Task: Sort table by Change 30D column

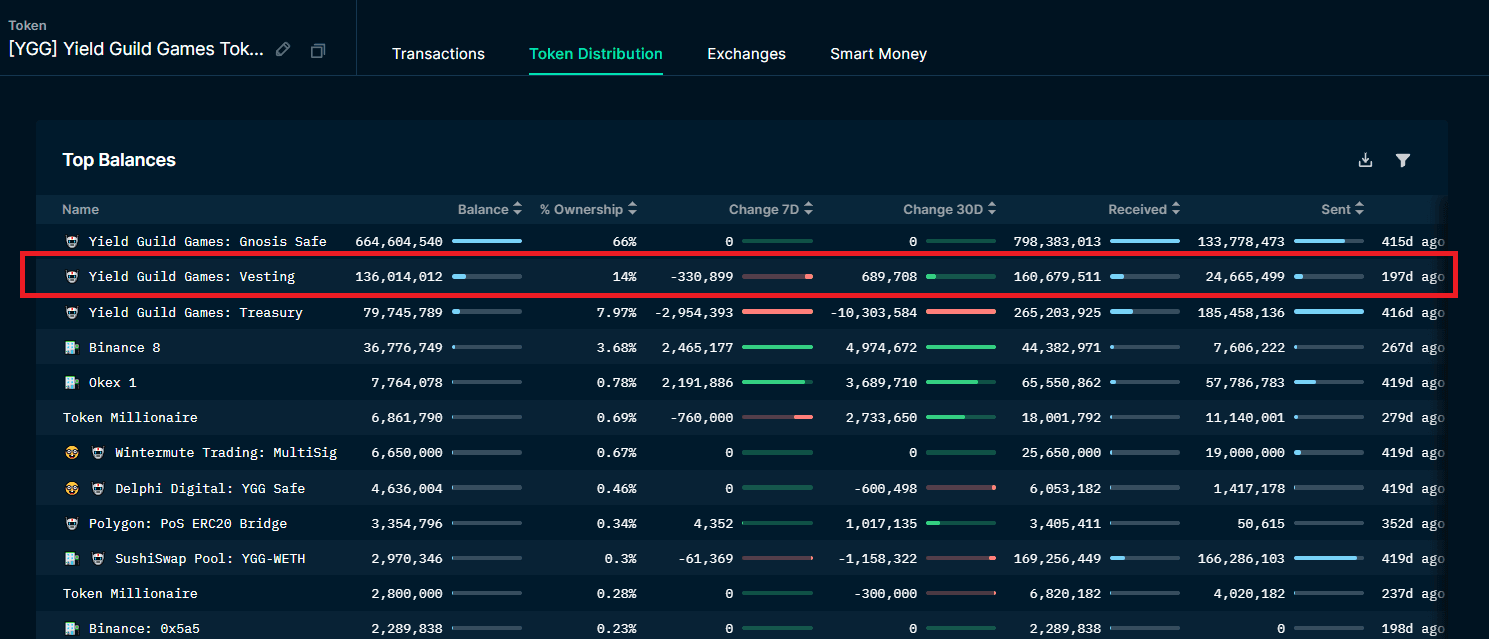Action: [x=950, y=210]
